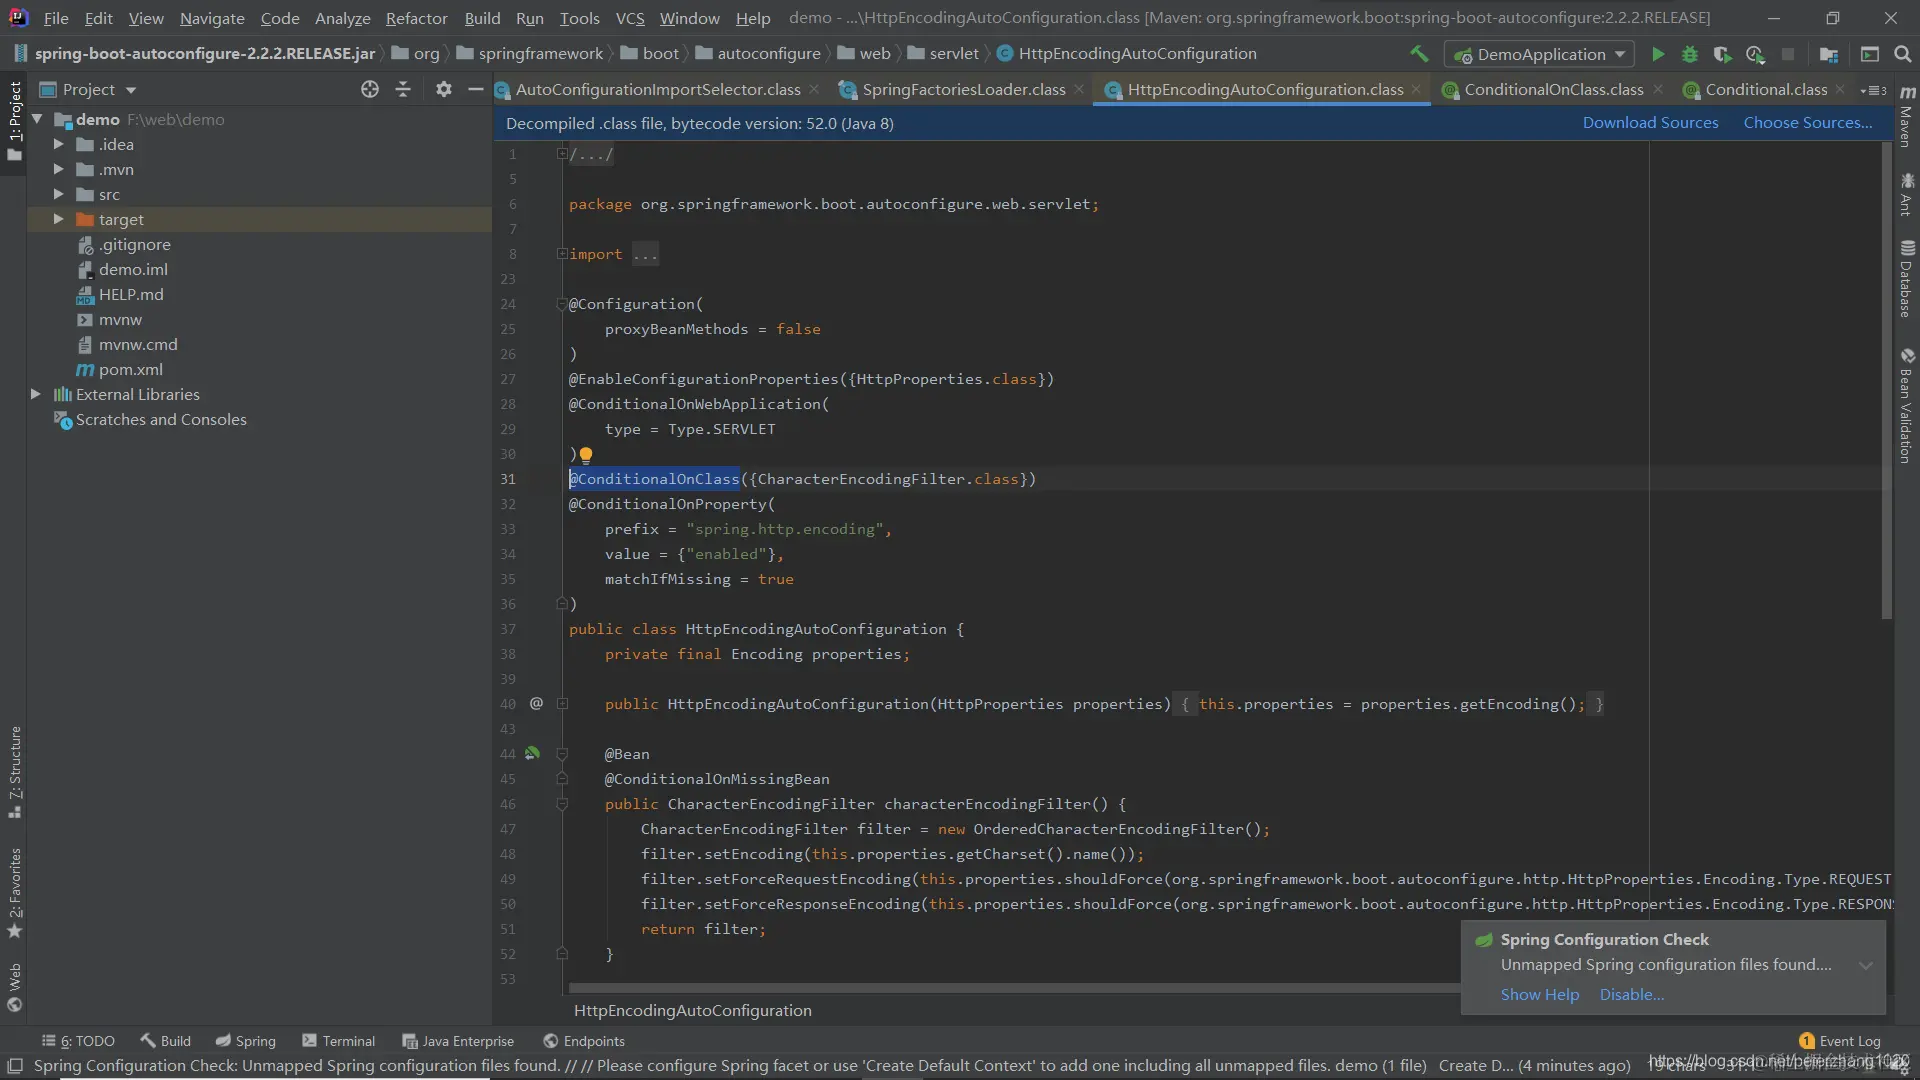Viewport: 1920px width, 1080px height.
Task: Toggle the Terminal tool window
Action: [x=338, y=1041]
